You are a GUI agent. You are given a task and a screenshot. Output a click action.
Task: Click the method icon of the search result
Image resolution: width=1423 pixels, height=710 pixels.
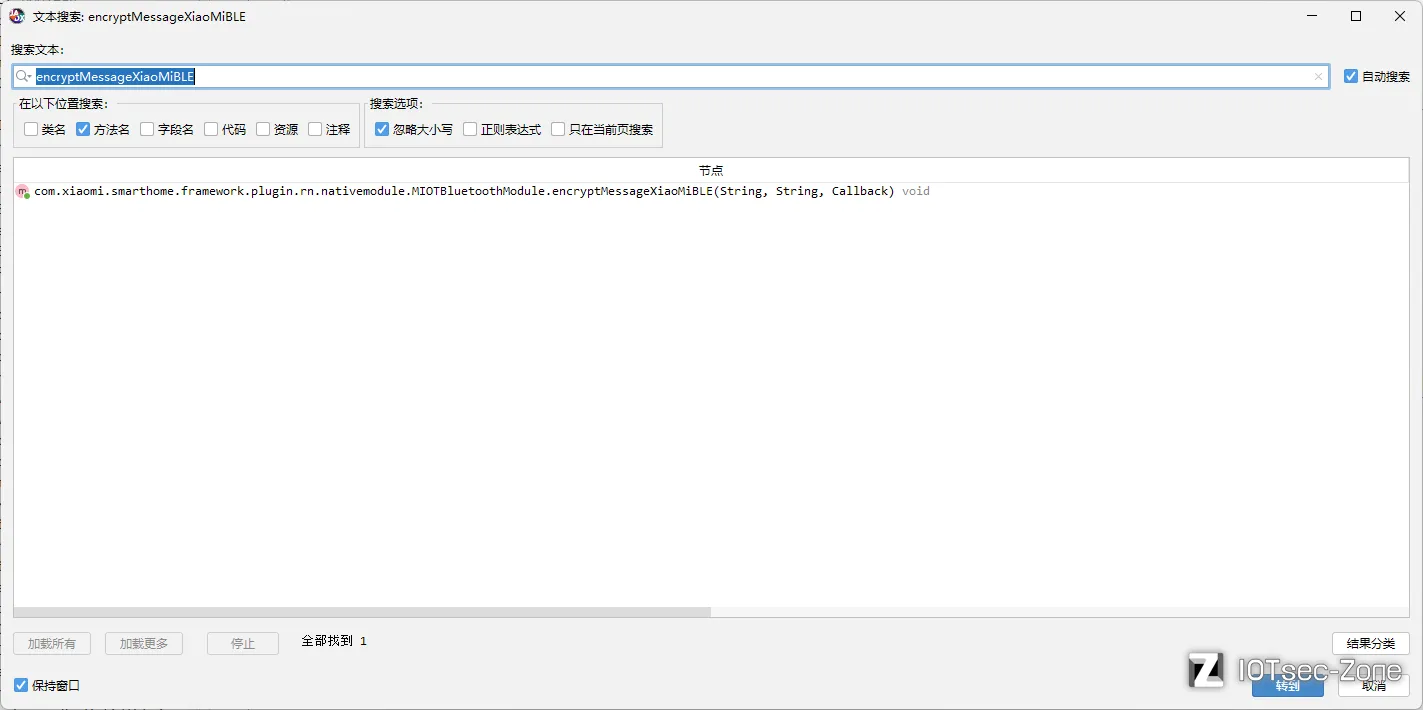coord(23,191)
